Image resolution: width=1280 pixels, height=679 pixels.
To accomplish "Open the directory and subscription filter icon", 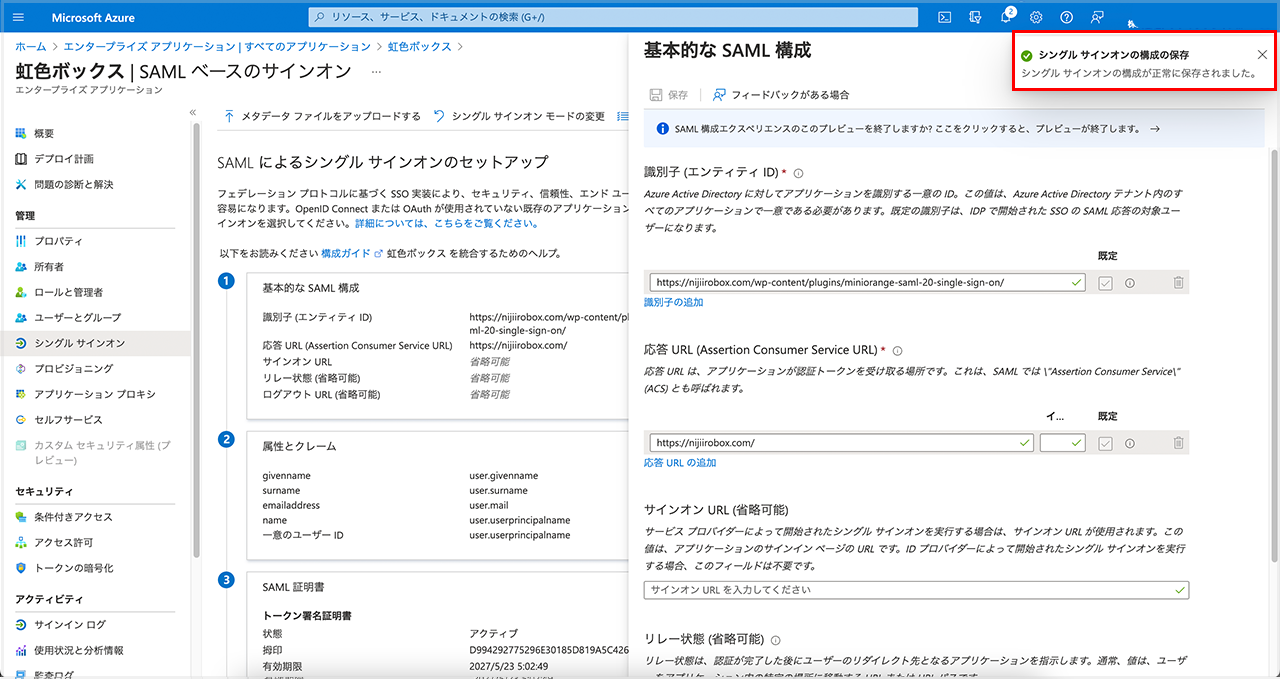I will (x=975, y=17).
